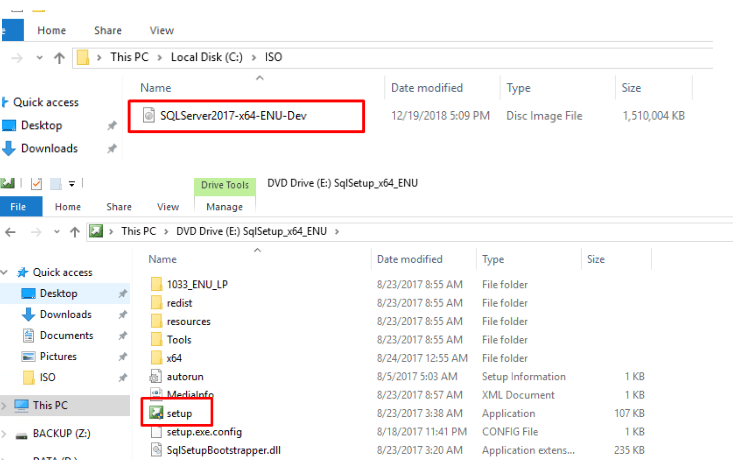Screen dimensions: 733x460
Task: Select the SqlSetupBootstrapper.dll file
Action: (223, 451)
